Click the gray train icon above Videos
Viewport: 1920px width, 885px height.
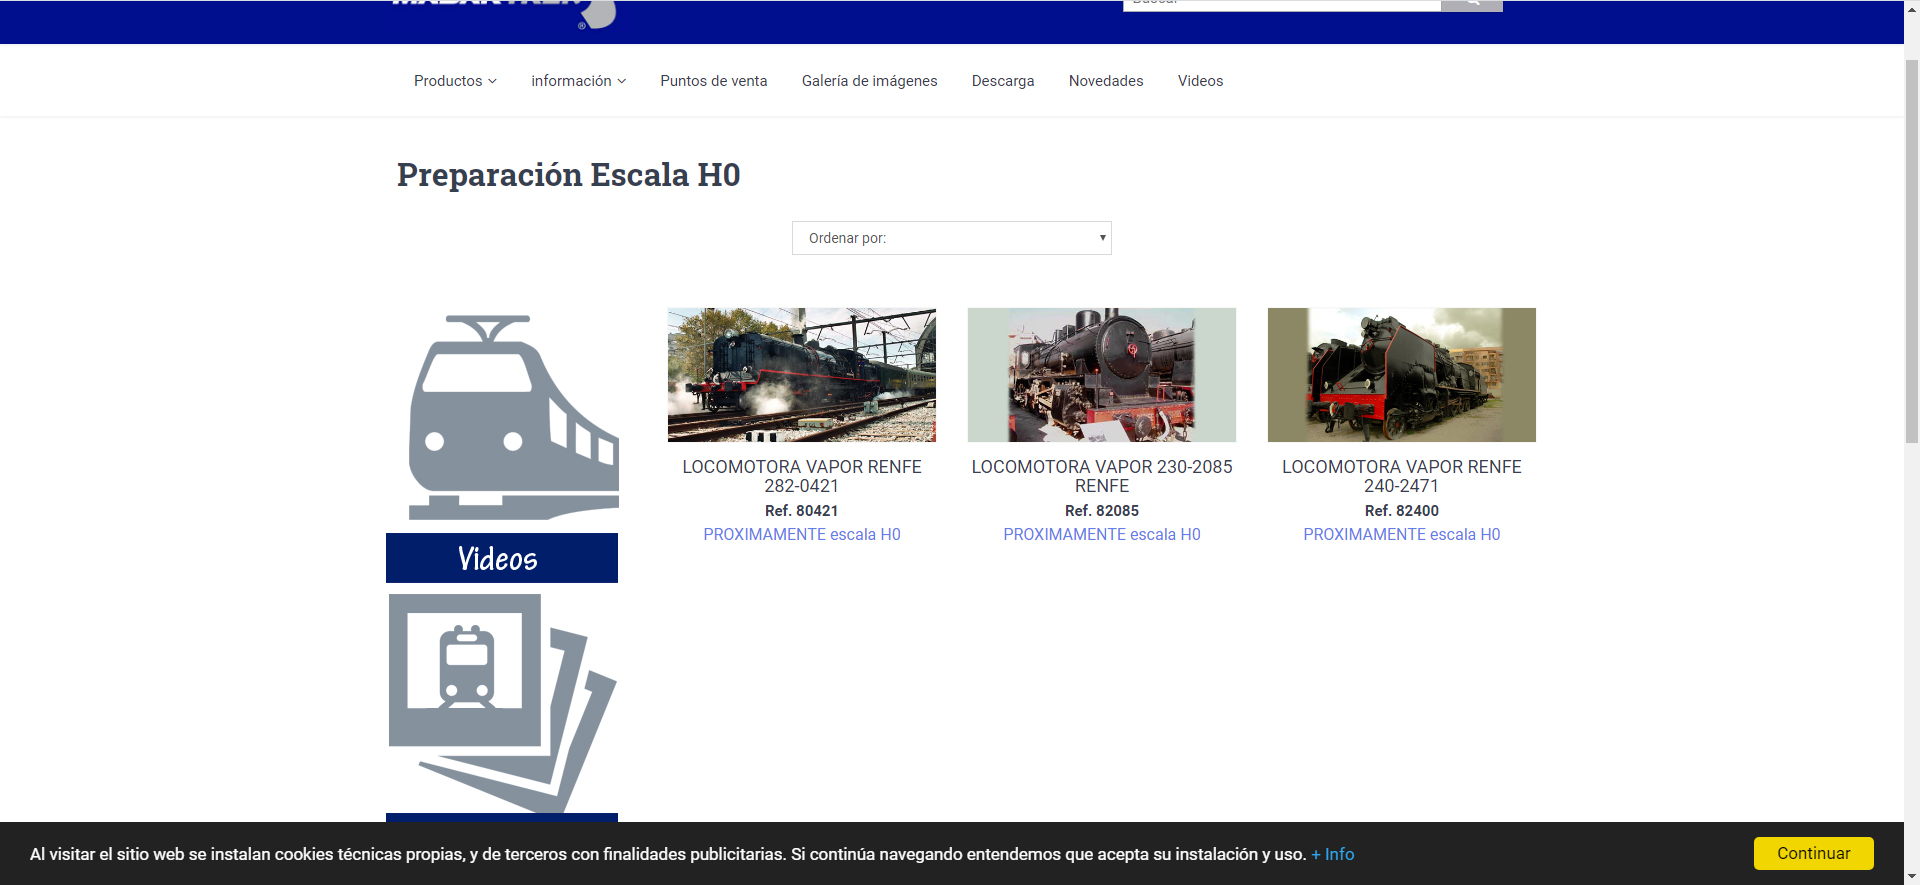pyautogui.click(x=513, y=417)
